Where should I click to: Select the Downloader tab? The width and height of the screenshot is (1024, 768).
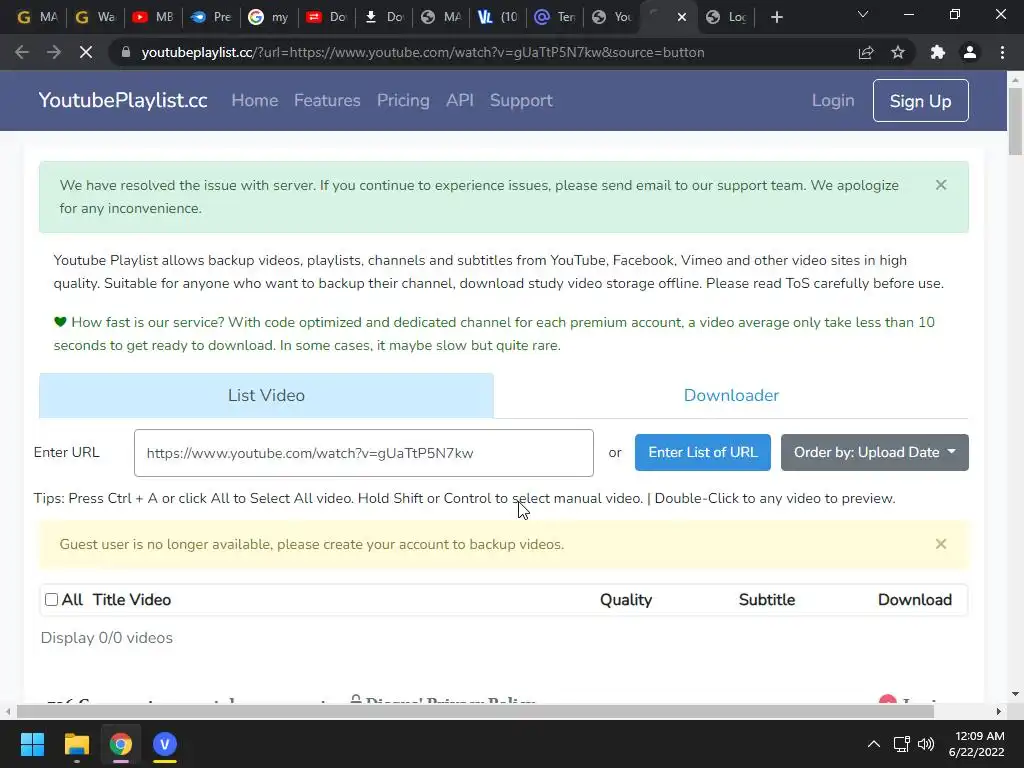pyautogui.click(x=731, y=395)
